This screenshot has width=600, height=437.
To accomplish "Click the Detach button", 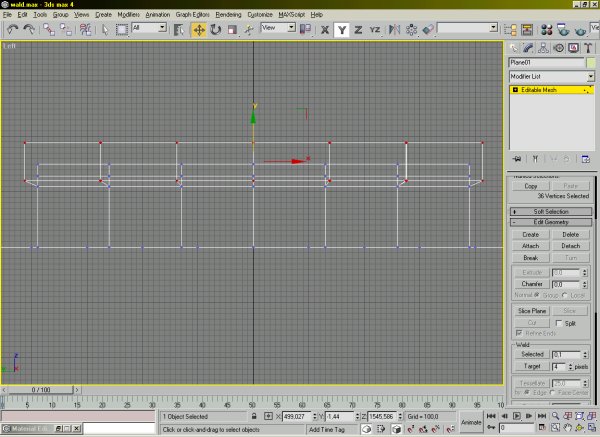I will point(570,245).
